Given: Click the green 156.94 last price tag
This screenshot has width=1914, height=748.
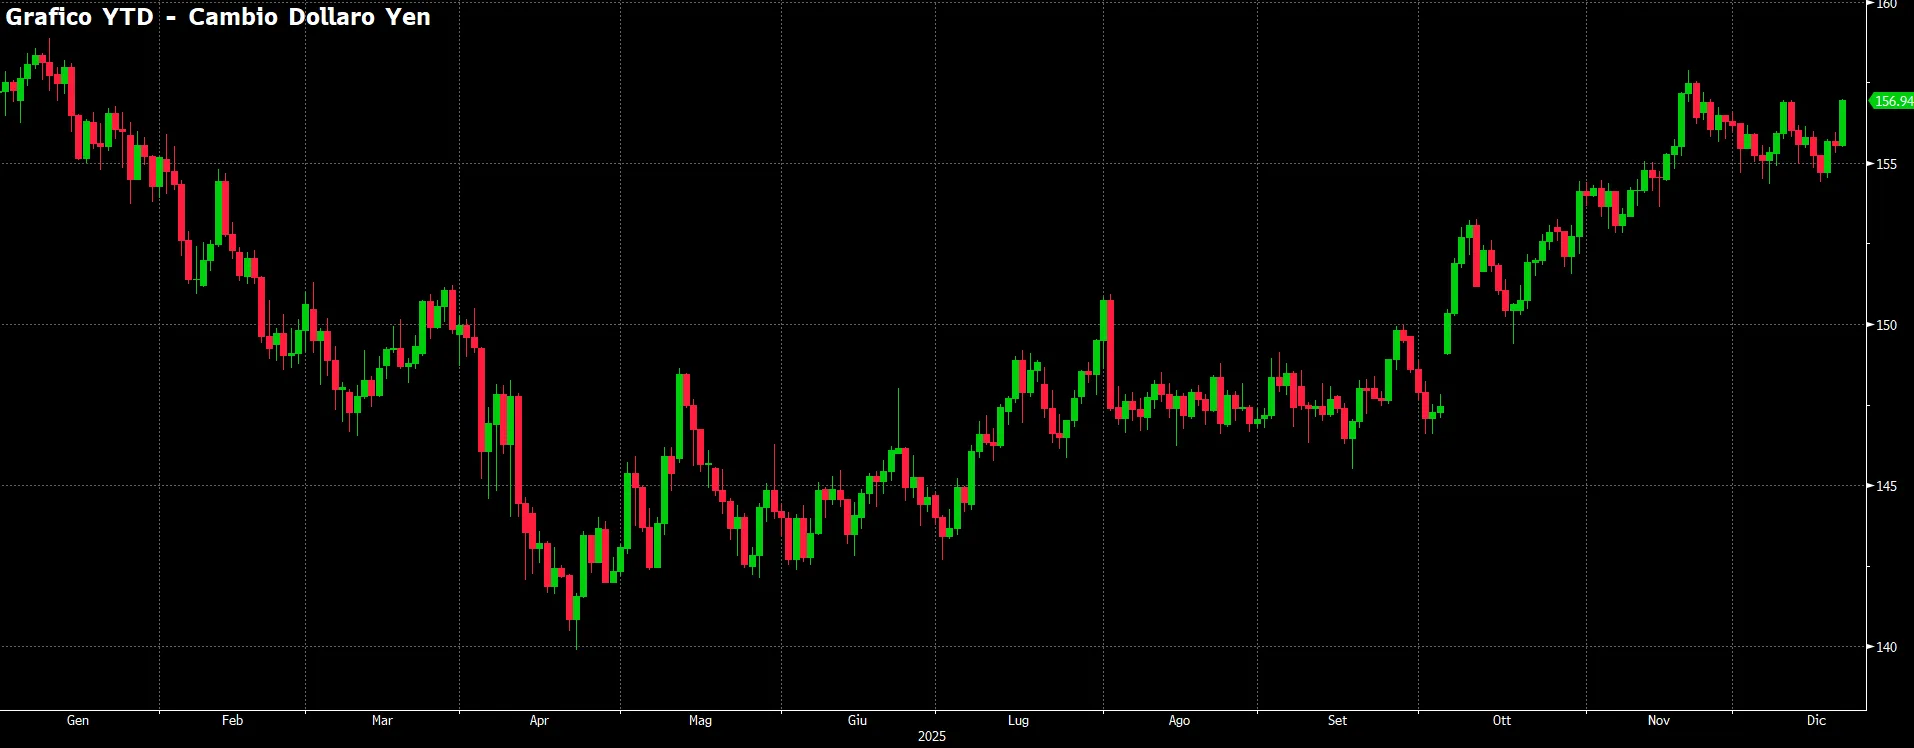Looking at the screenshot, I should (1891, 101).
